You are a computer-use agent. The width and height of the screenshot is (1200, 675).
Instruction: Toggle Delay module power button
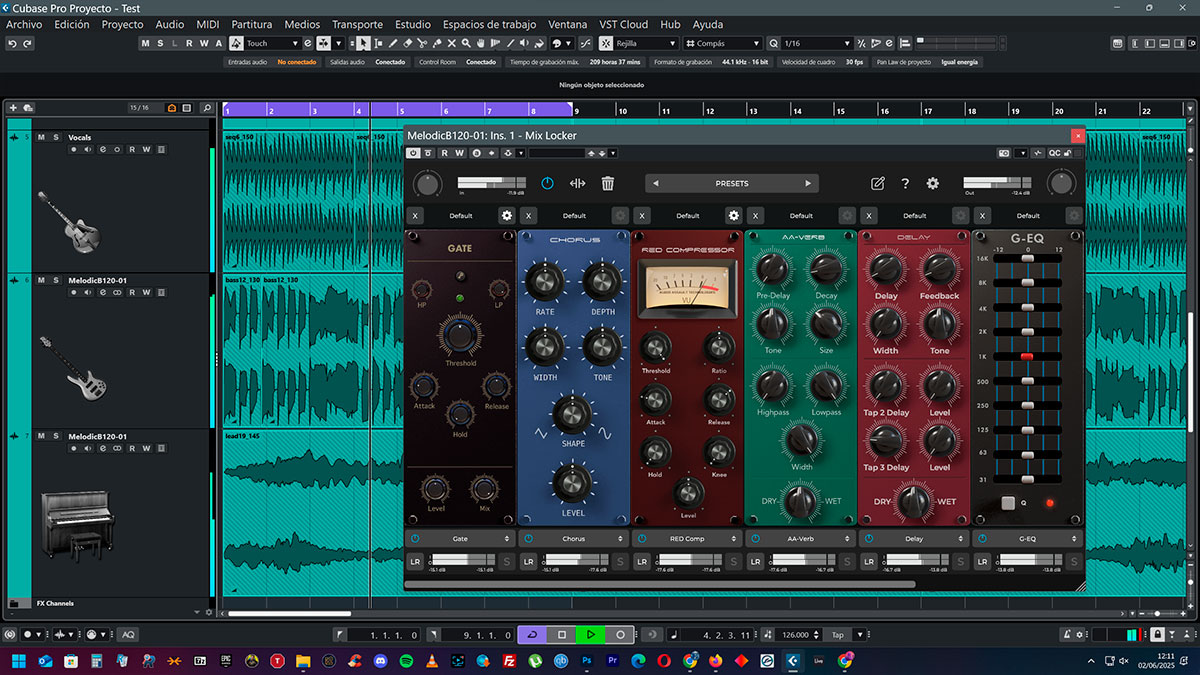coord(870,538)
